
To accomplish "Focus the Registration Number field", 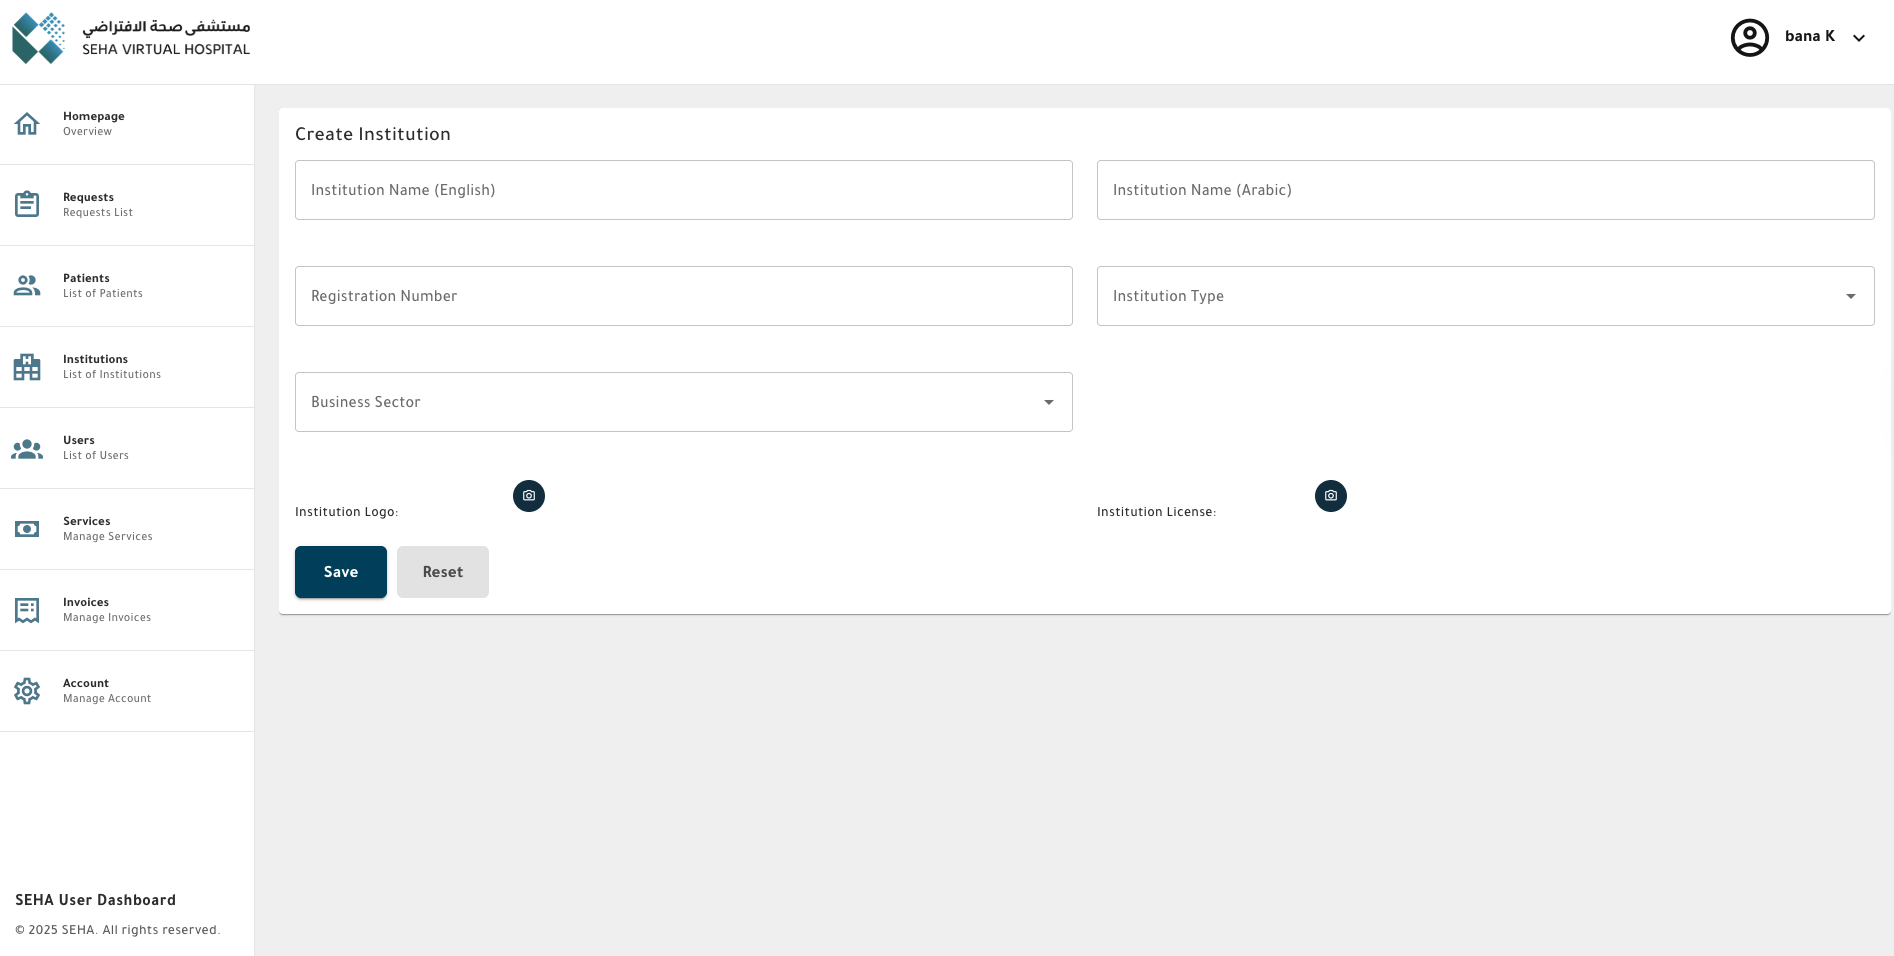I will [x=683, y=296].
